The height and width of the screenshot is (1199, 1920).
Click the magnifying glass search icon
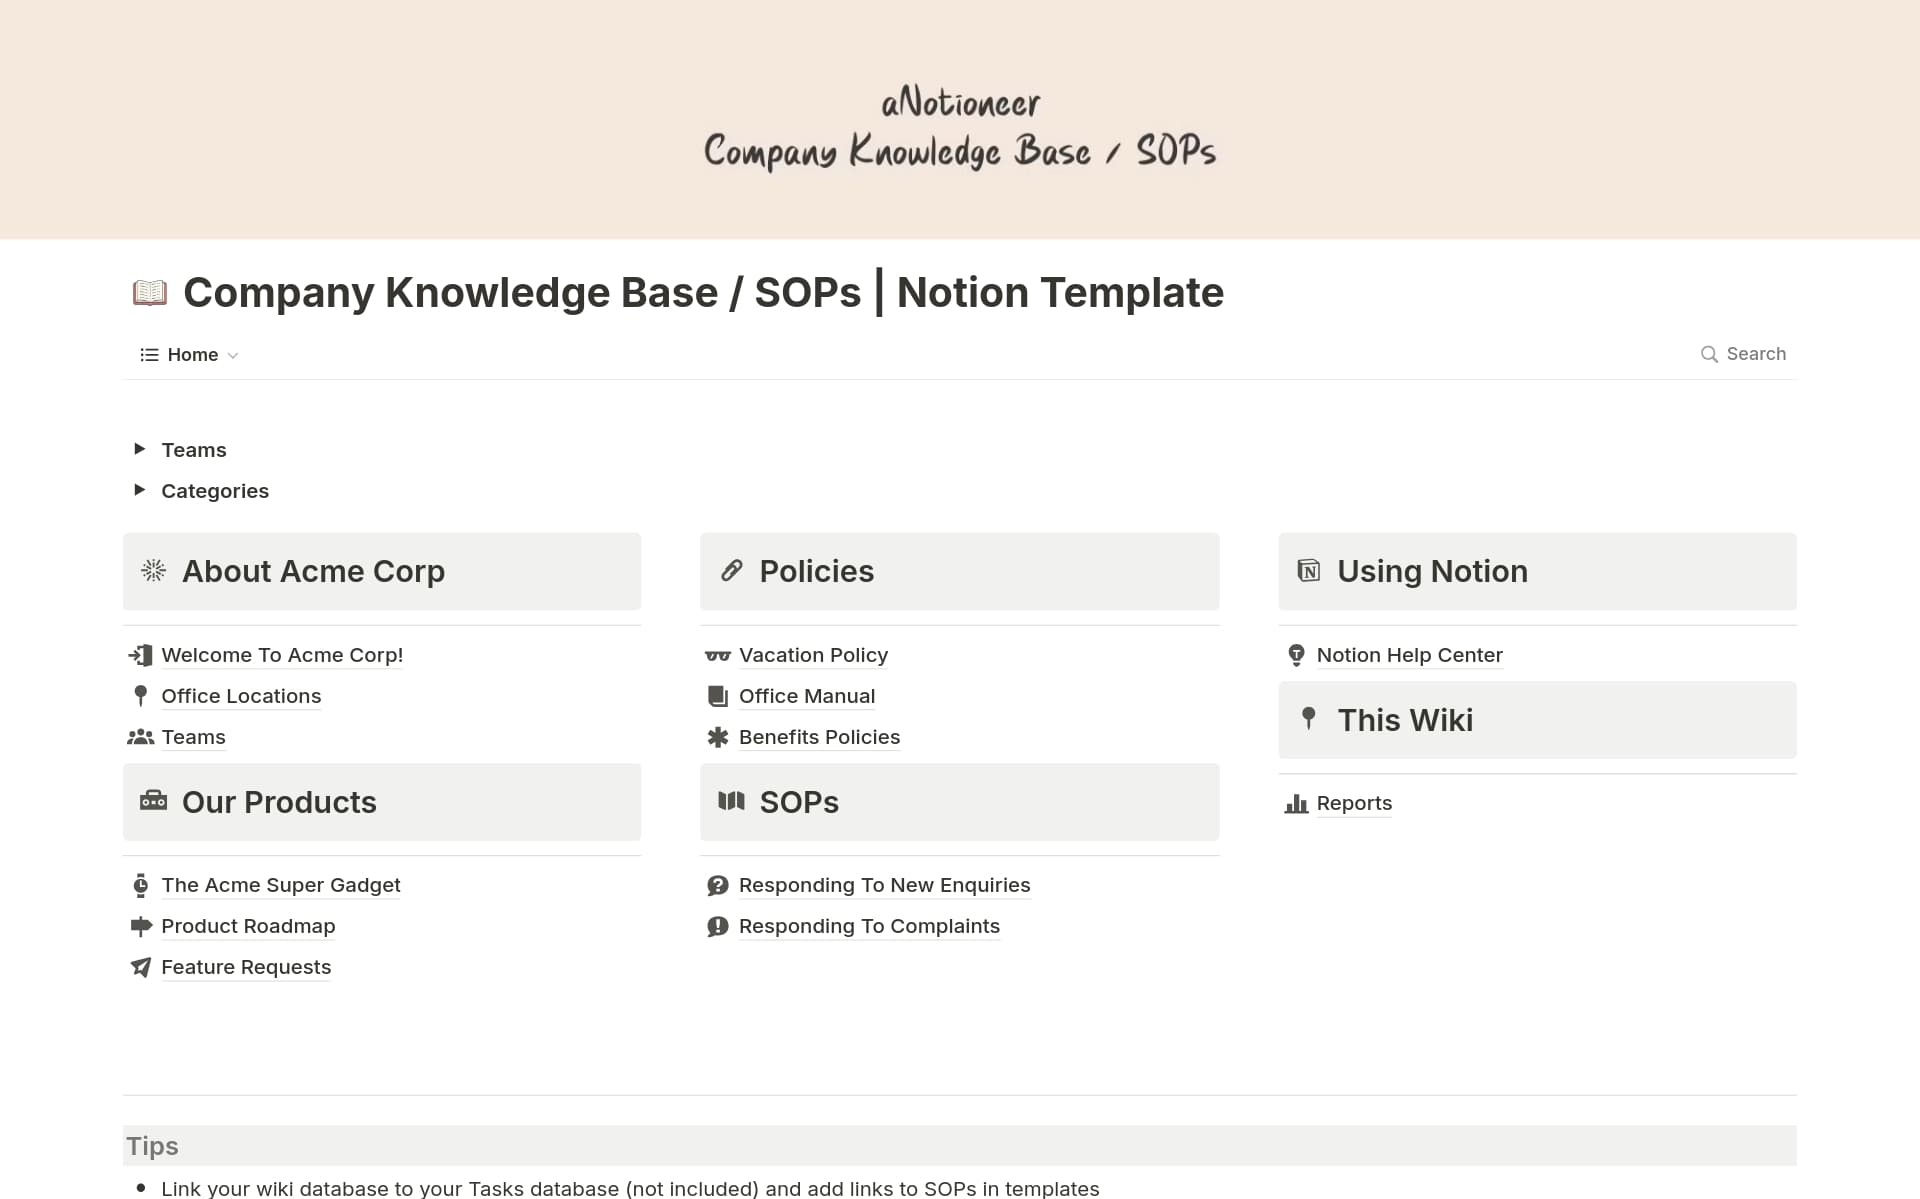click(1709, 354)
